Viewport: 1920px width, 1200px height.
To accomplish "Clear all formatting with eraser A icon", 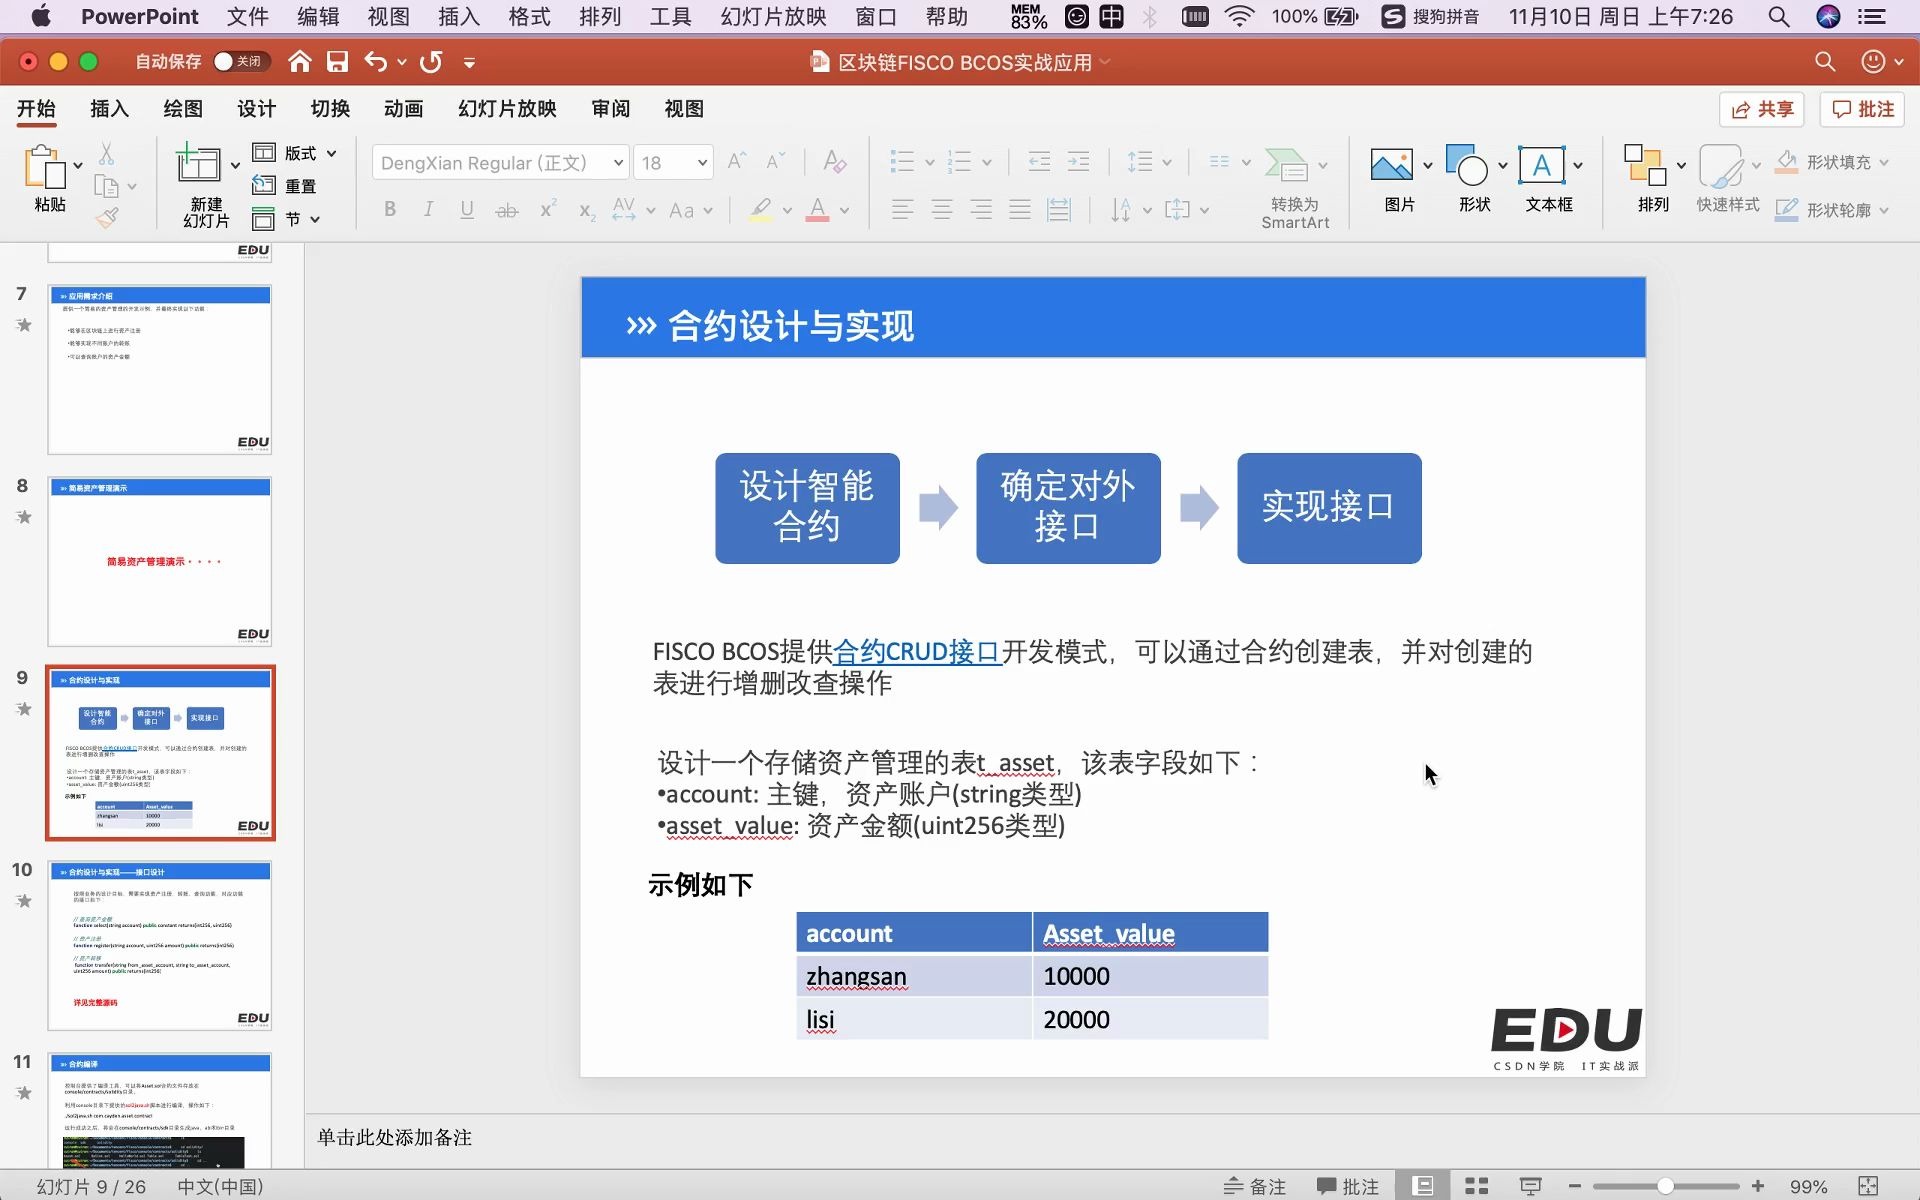I will tap(834, 161).
